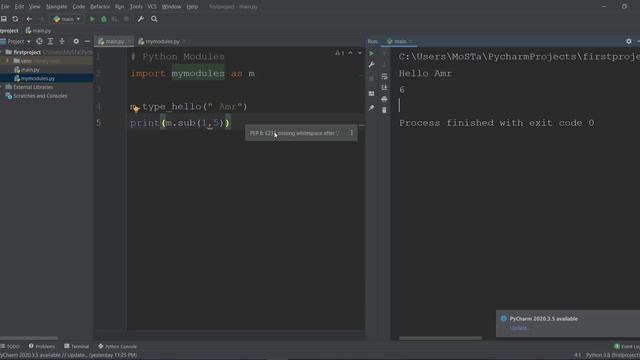Click Collapse All icon in Project panel
Viewport: 640px width, 360px height.
(62, 41)
